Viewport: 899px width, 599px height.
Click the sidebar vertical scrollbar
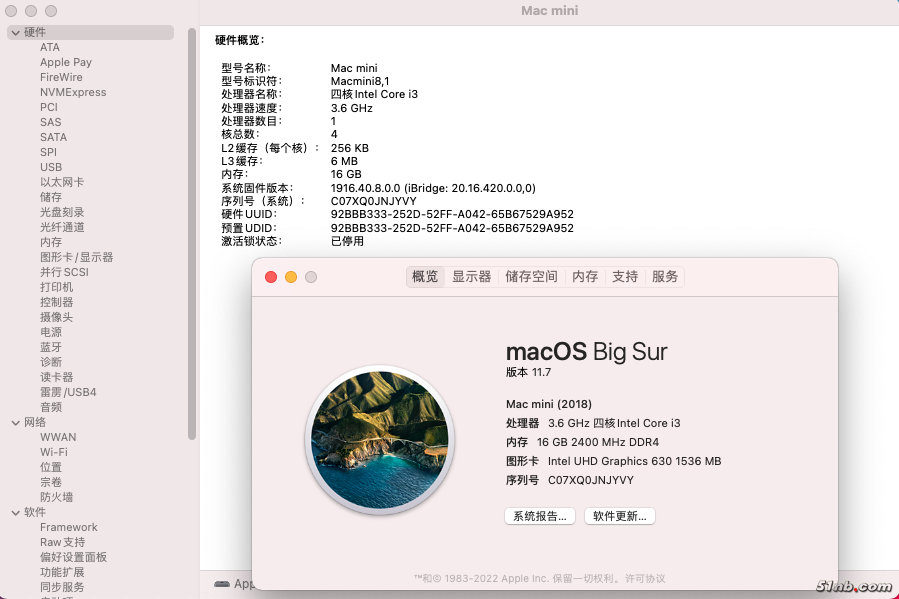click(192, 230)
